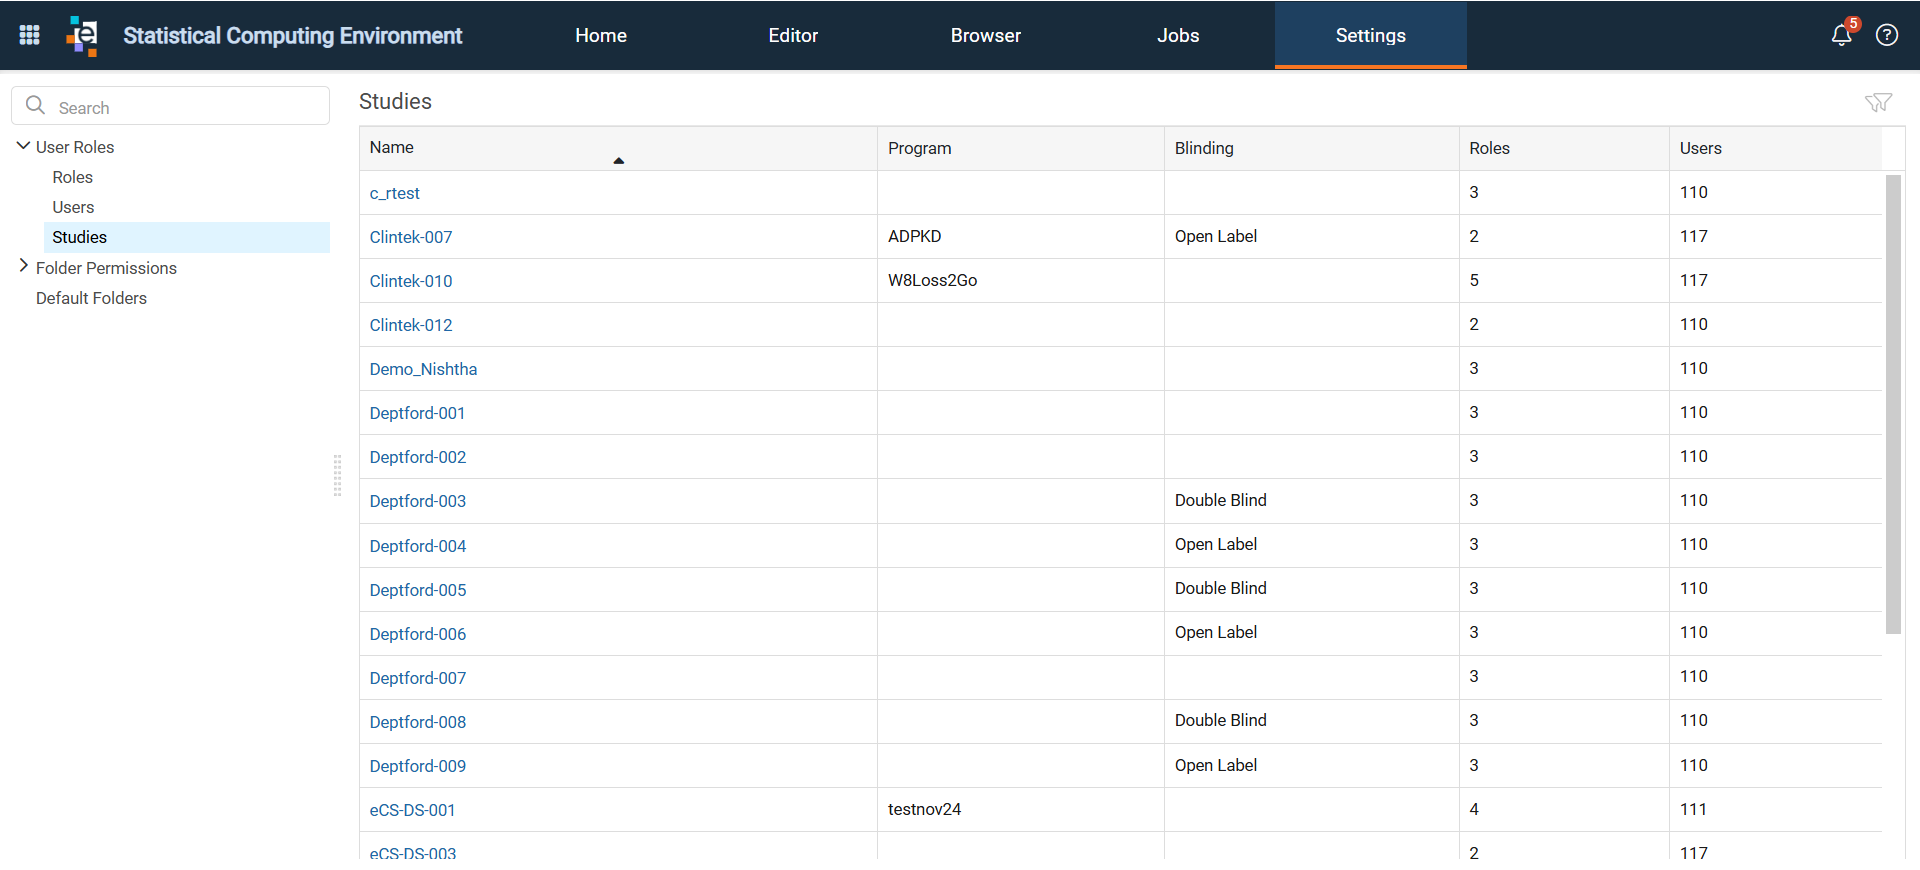Sort by the Program column header
This screenshot has height=870, width=1920.
(1021, 148)
